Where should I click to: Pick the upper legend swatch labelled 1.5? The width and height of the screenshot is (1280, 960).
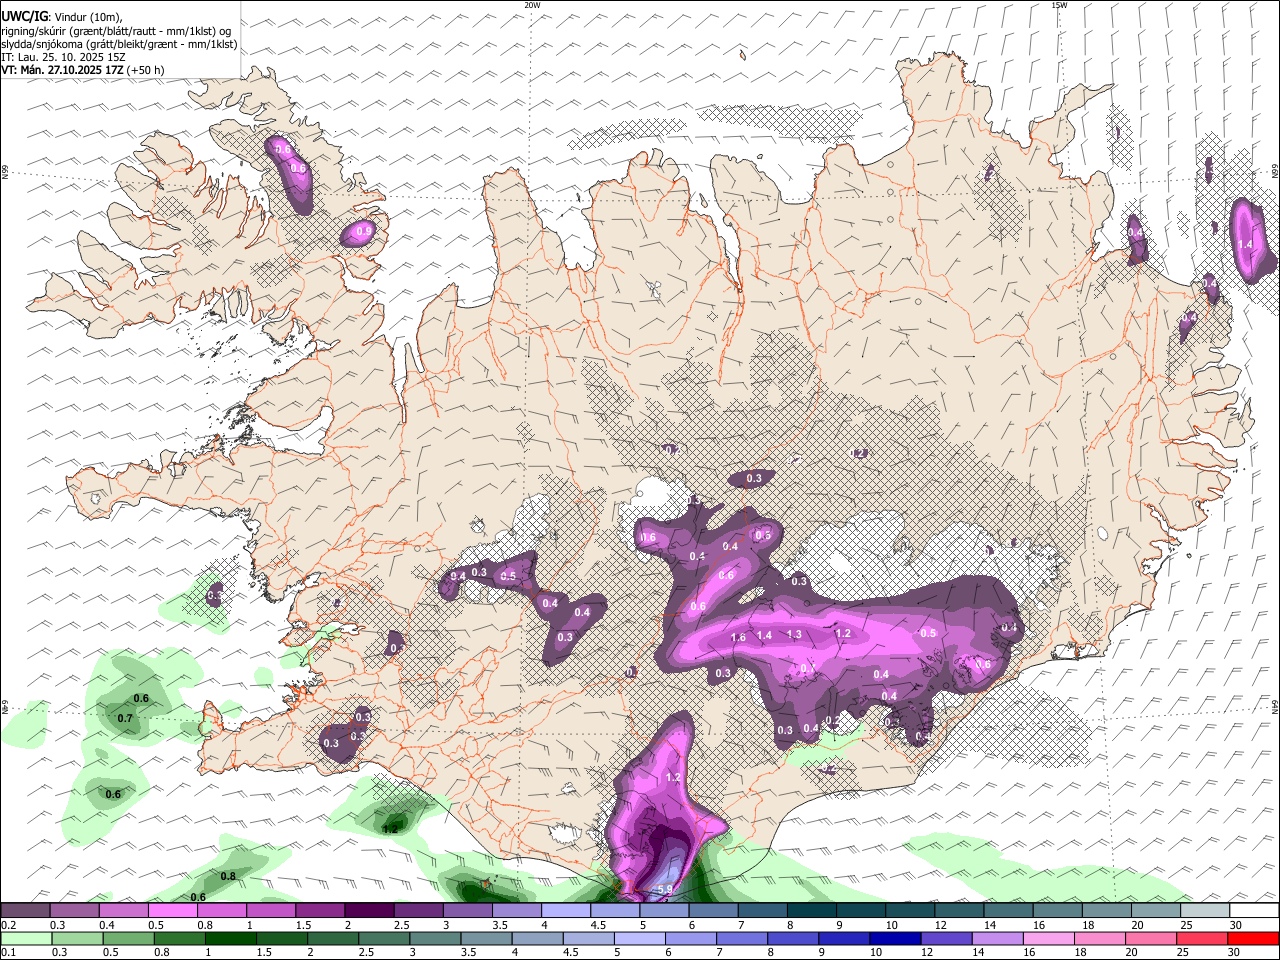click(320, 910)
